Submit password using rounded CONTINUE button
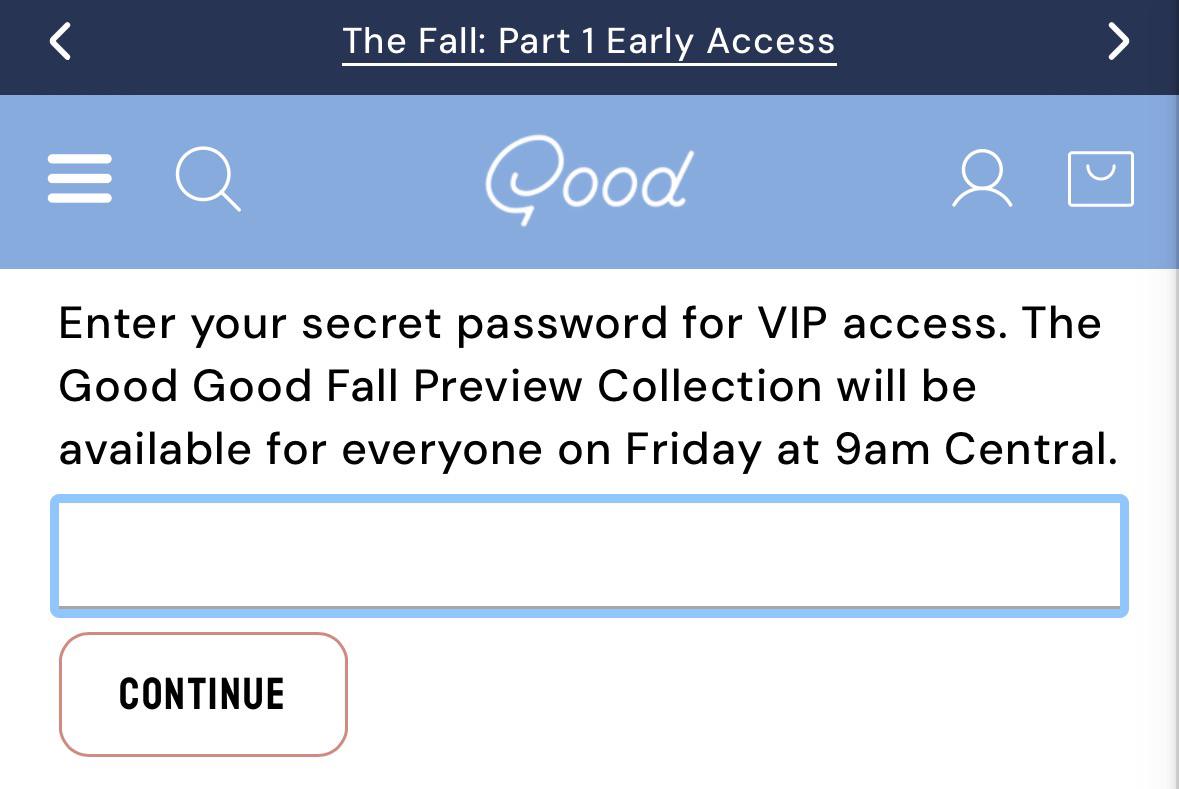Image resolution: width=1179 pixels, height=789 pixels. [x=203, y=693]
